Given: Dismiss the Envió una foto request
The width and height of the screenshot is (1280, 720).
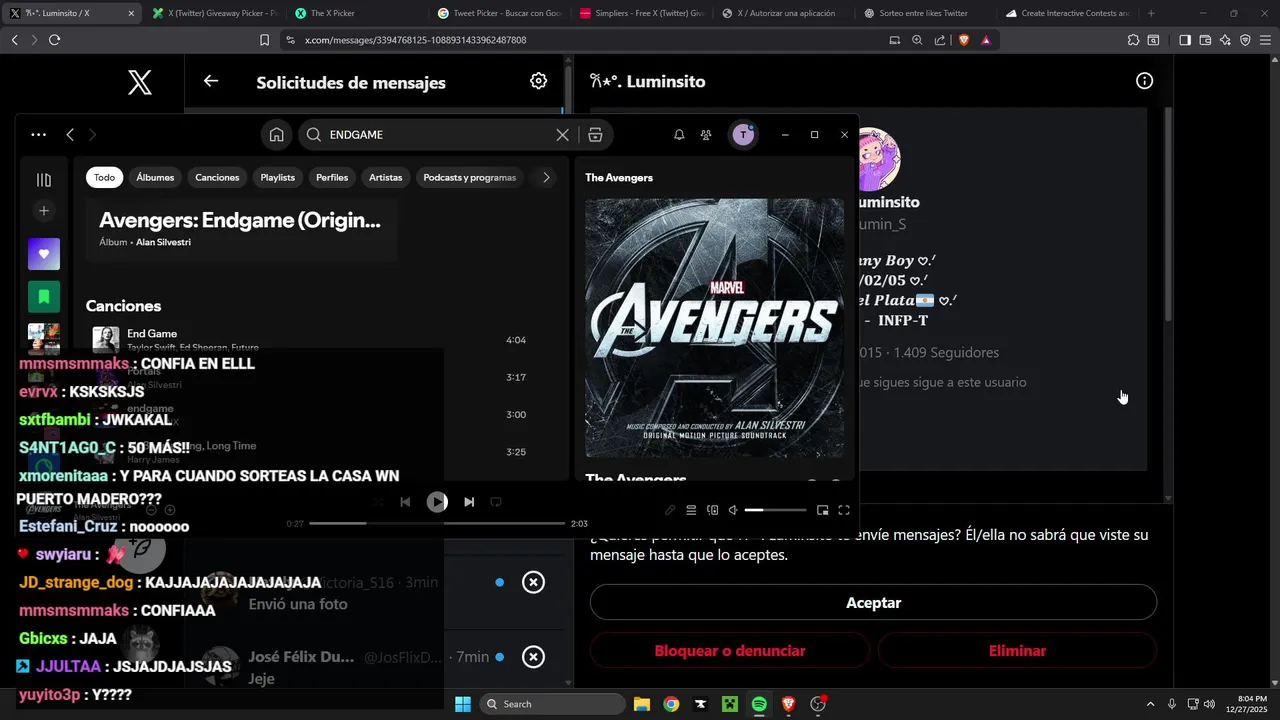Looking at the screenshot, I should click(534, 582).
